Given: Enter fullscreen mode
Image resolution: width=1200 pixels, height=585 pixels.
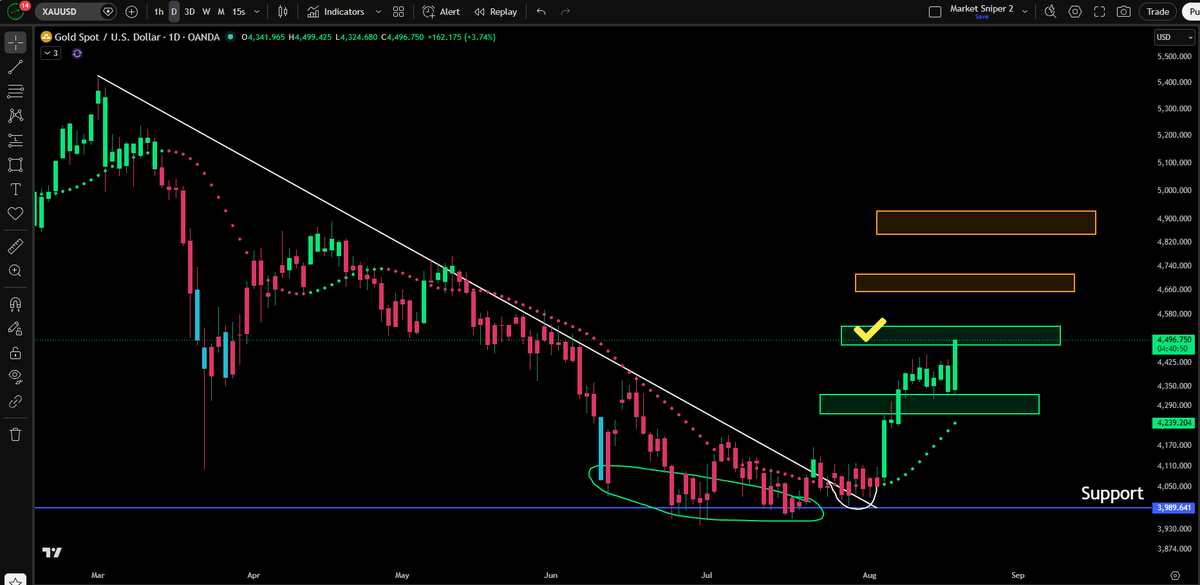Looking at the screenshot, I should pos(1100,12).
